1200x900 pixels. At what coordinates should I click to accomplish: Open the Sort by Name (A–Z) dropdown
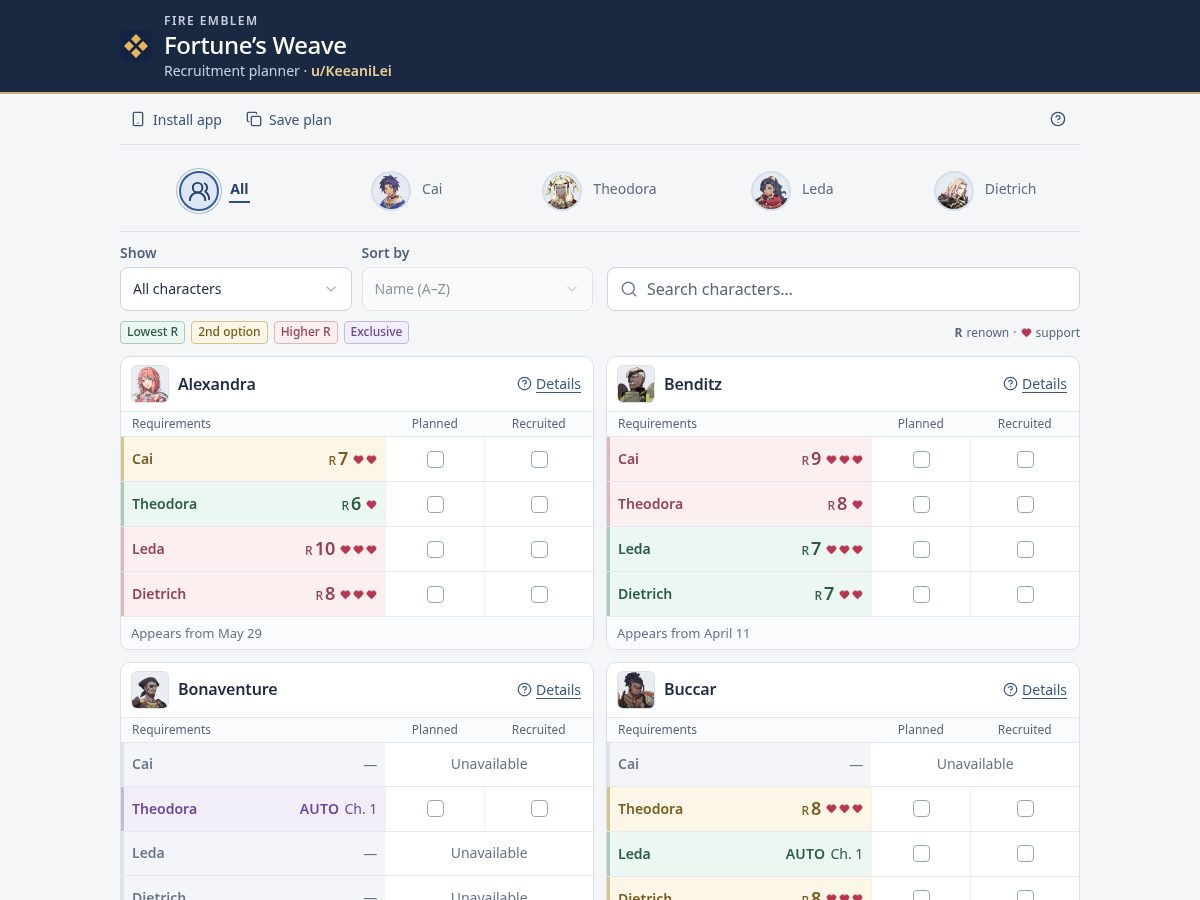[477, 289]
